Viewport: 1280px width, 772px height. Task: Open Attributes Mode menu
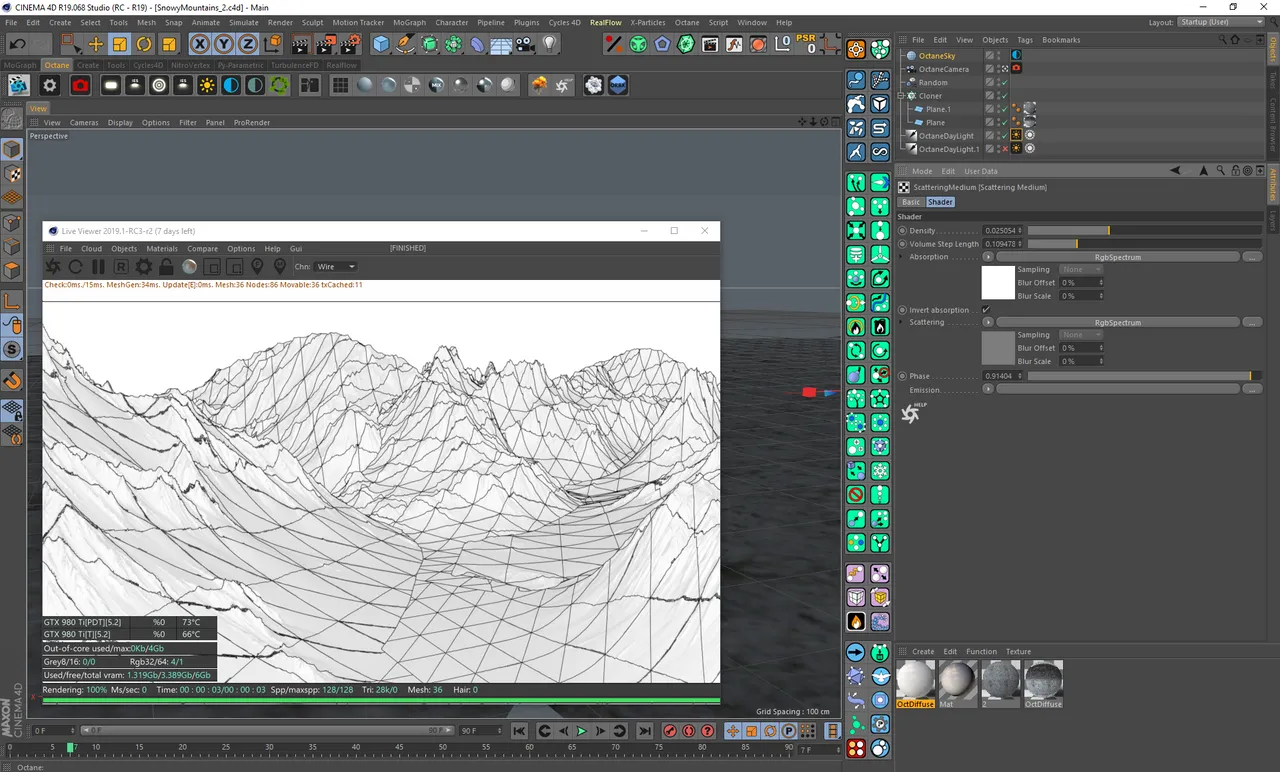pos(922,171)
